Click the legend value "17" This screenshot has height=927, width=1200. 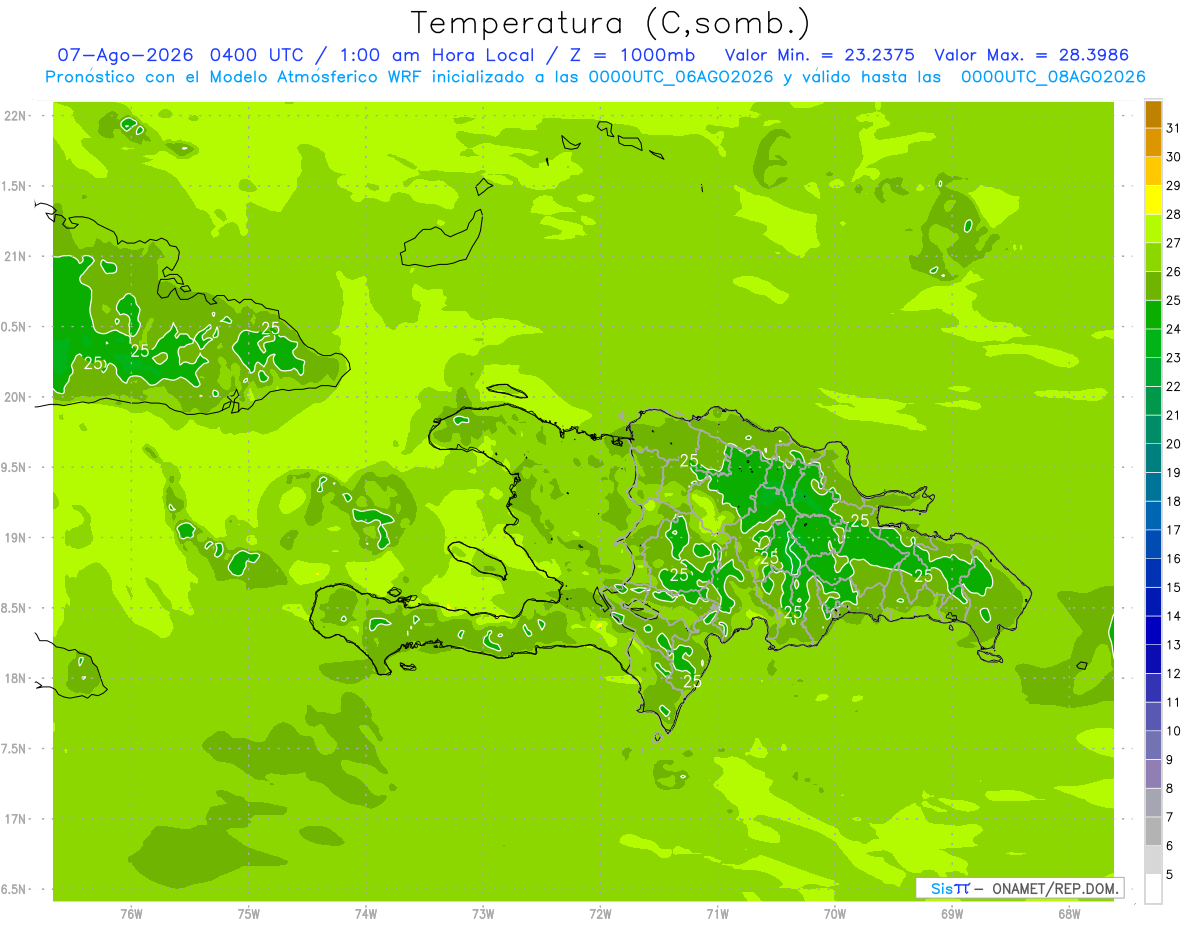1173,530
